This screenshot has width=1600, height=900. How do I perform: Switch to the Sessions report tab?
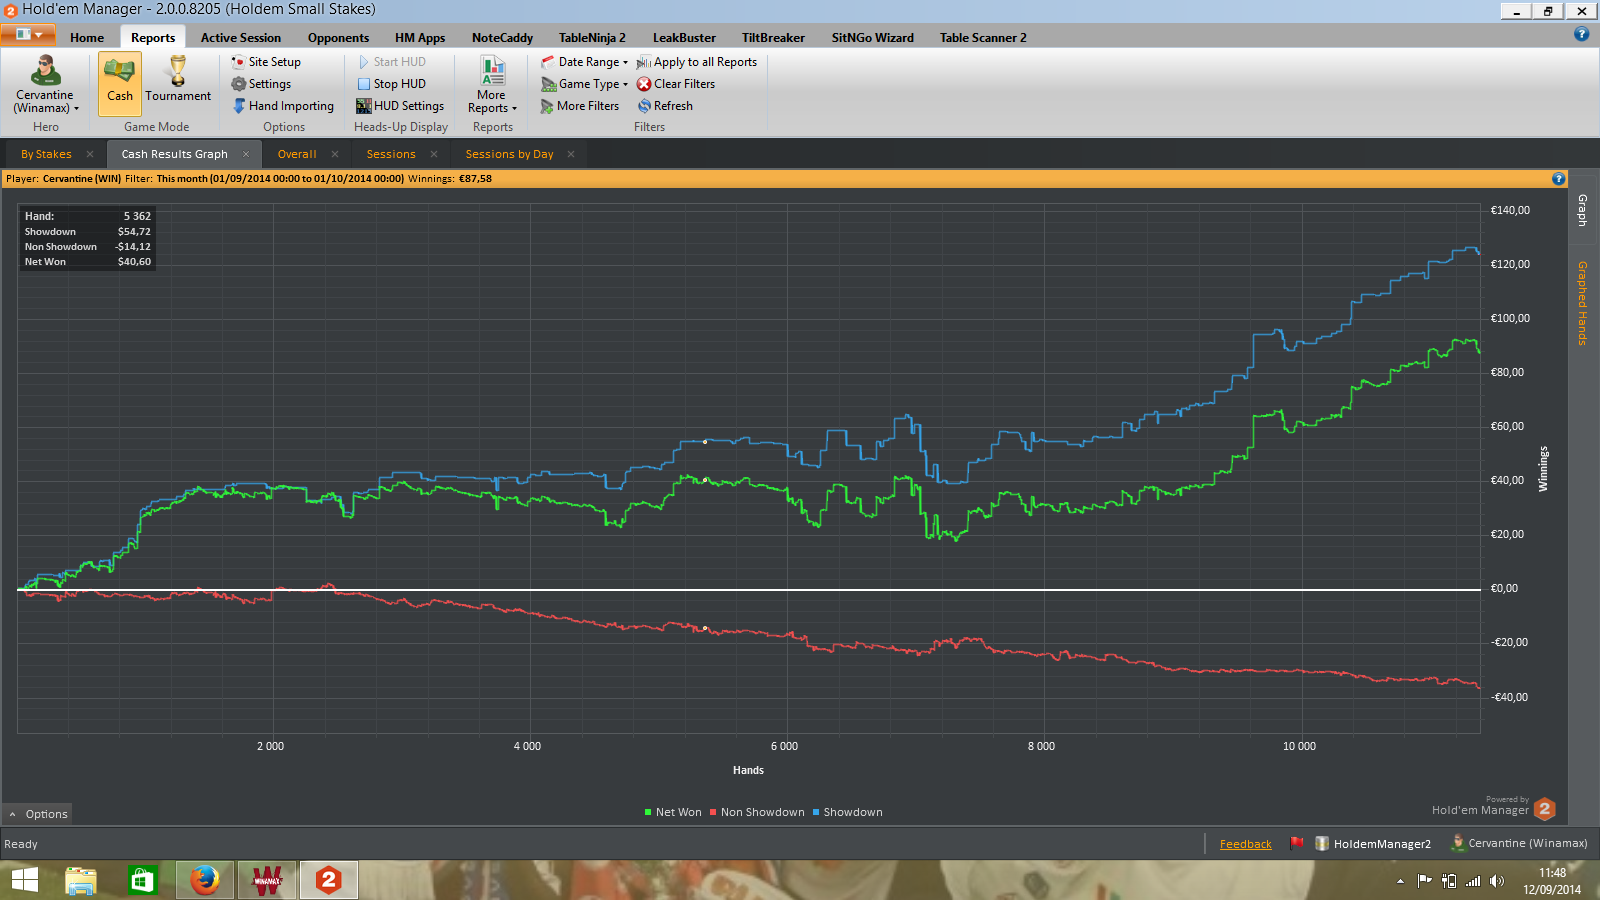coord(391,154)
